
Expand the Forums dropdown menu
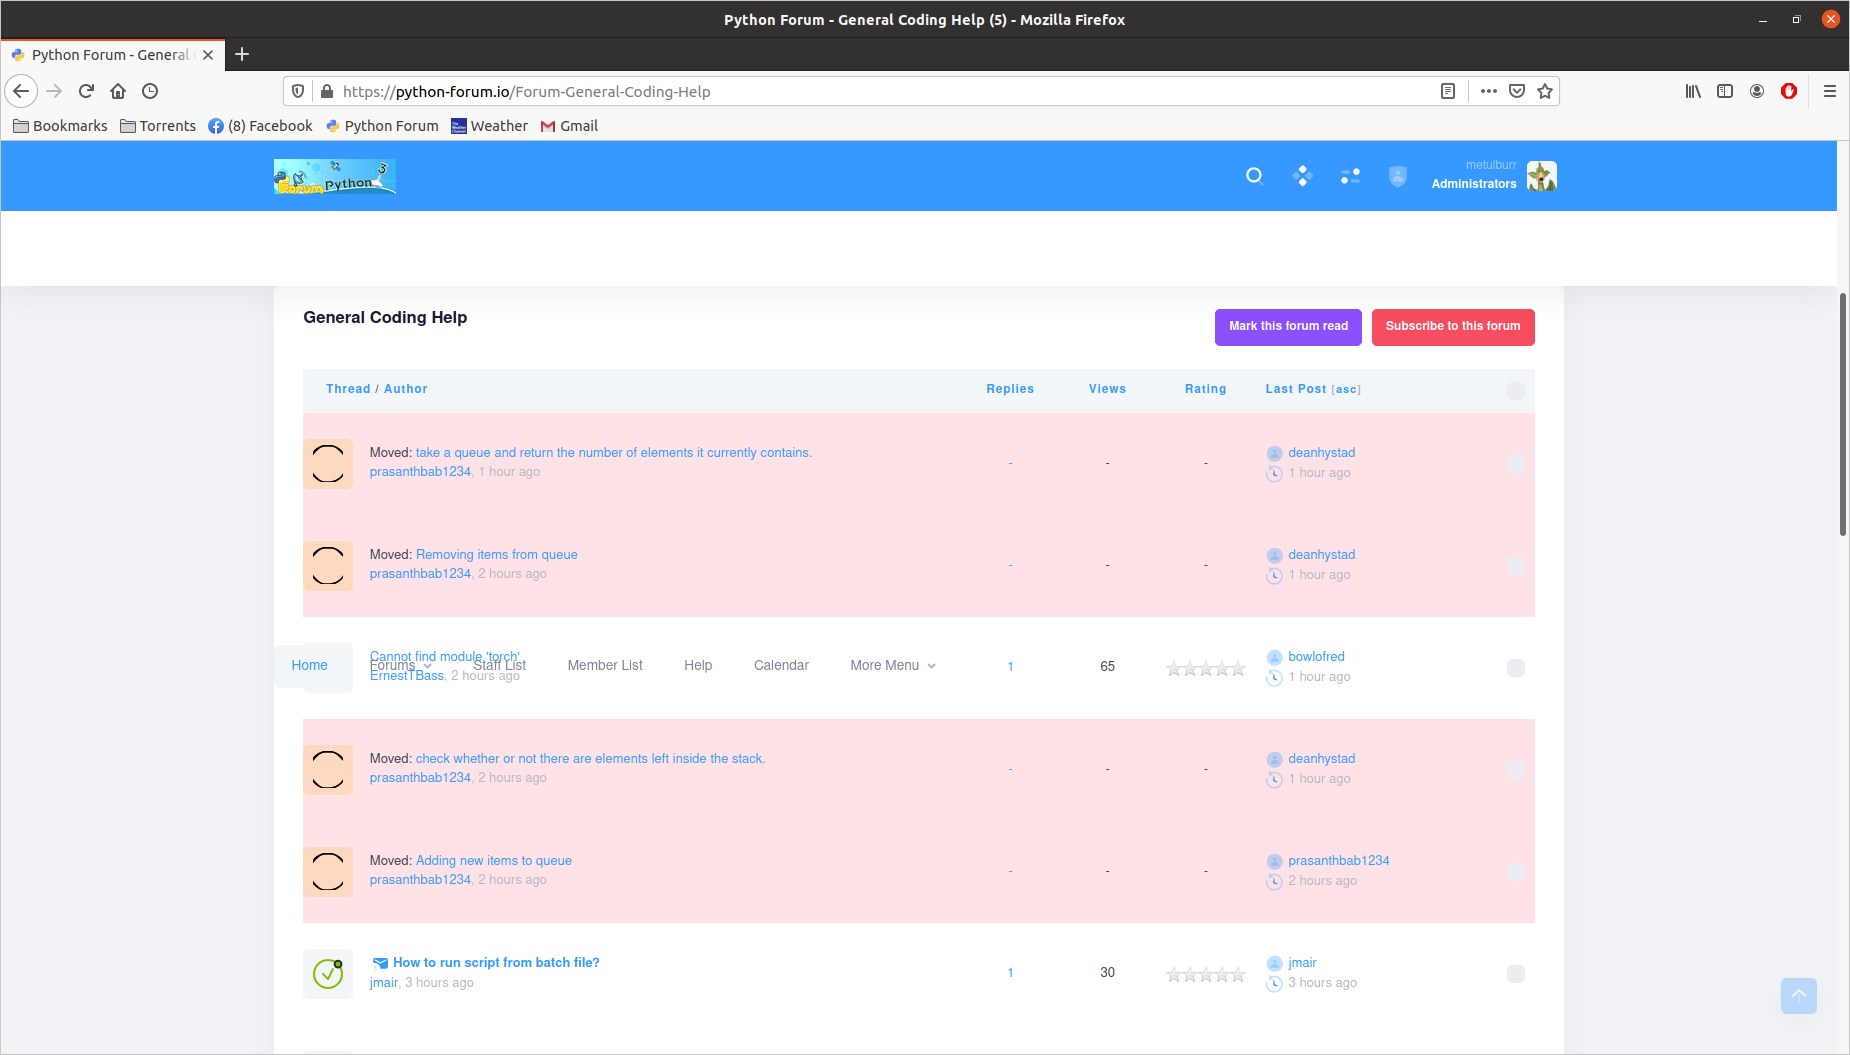400,666
